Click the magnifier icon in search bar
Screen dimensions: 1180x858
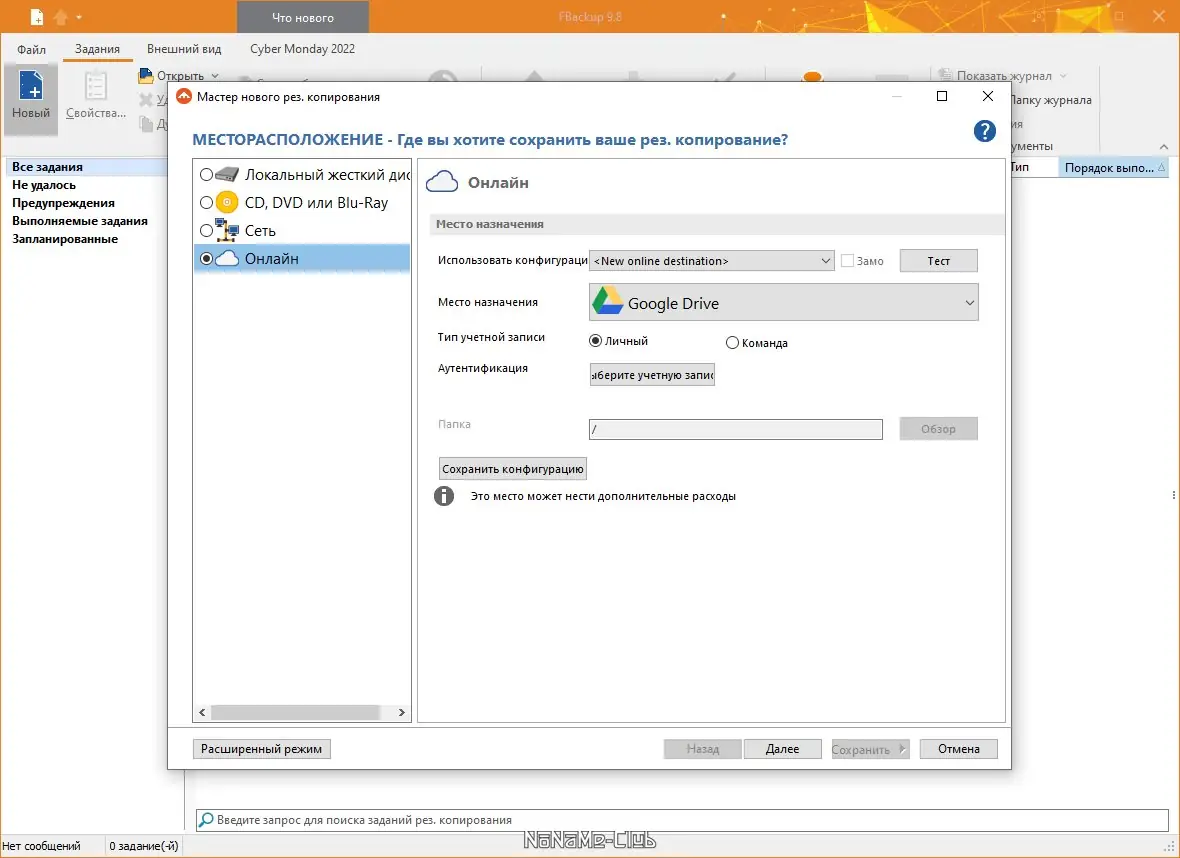click(205, 820)
